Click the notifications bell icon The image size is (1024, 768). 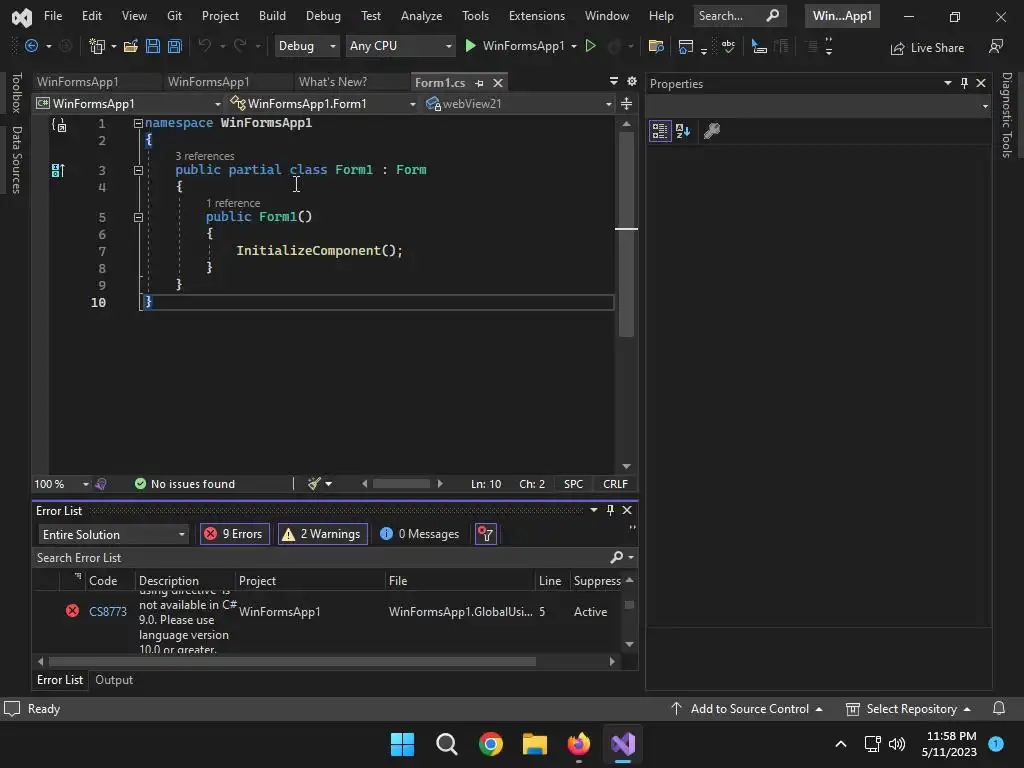click(x=999, y=709)
